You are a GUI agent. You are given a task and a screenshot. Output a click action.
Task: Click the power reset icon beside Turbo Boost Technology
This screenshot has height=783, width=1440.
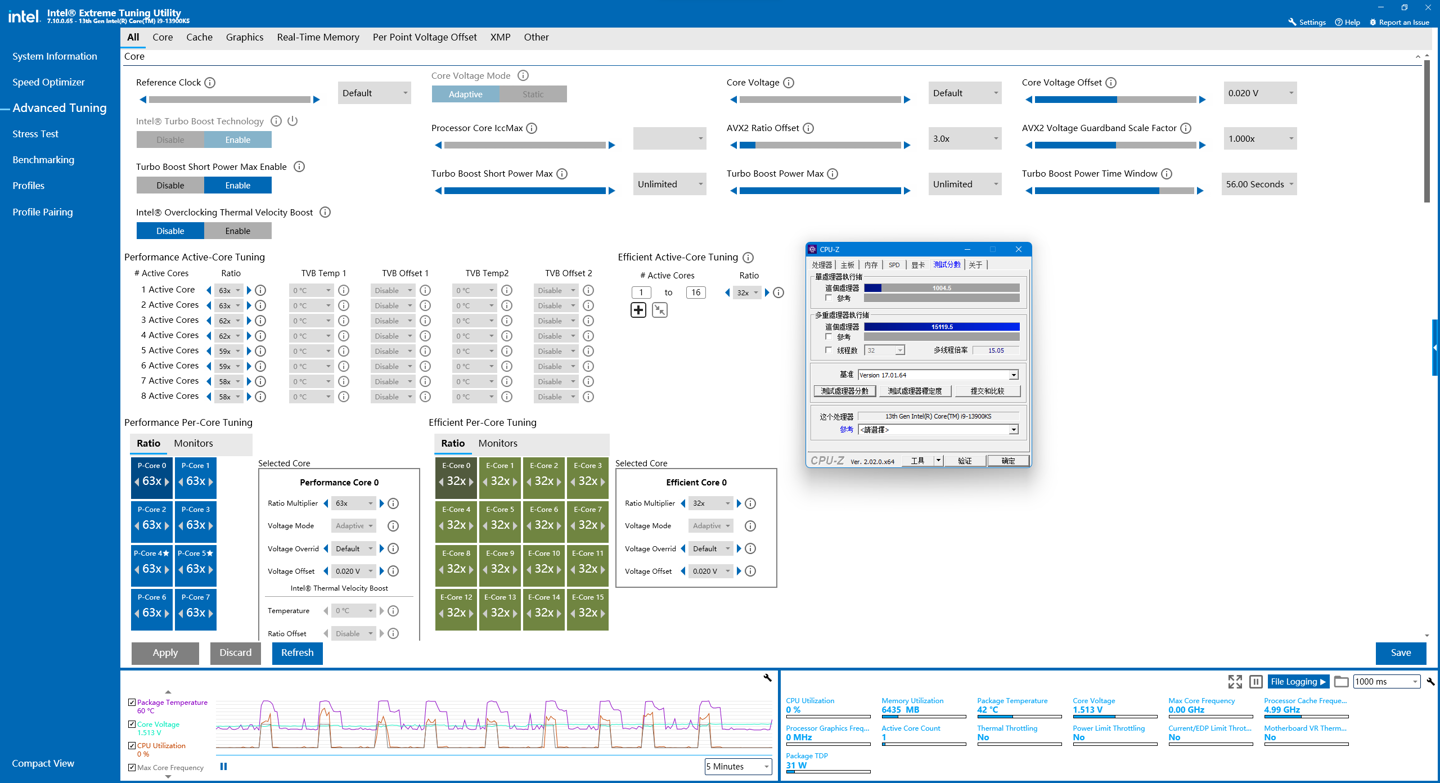tap(293, 121)
